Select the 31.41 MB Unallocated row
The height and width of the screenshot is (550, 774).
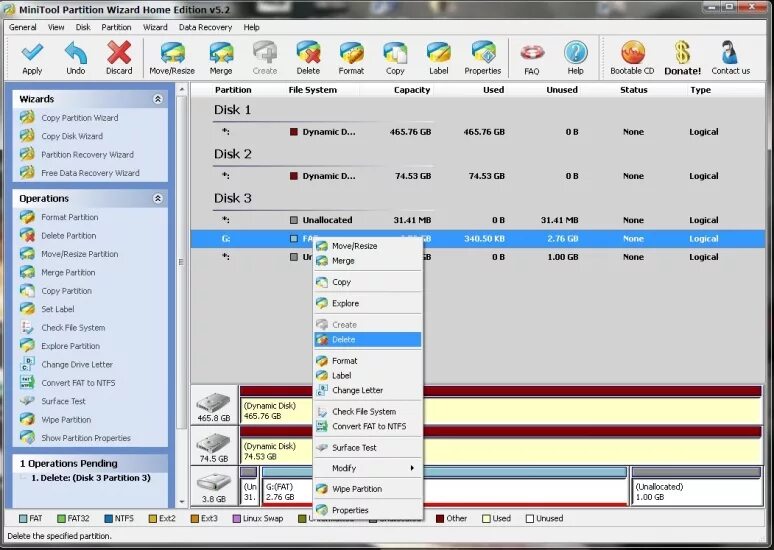(477, 220)
